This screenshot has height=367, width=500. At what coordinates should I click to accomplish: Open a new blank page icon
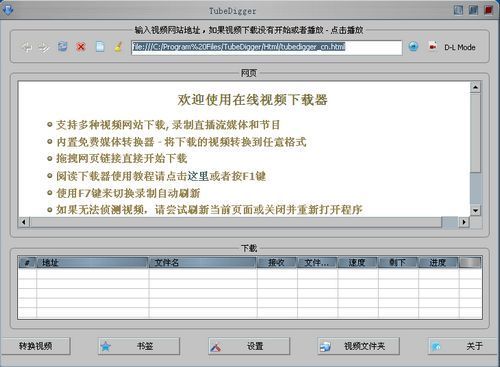tap(100, 46)
